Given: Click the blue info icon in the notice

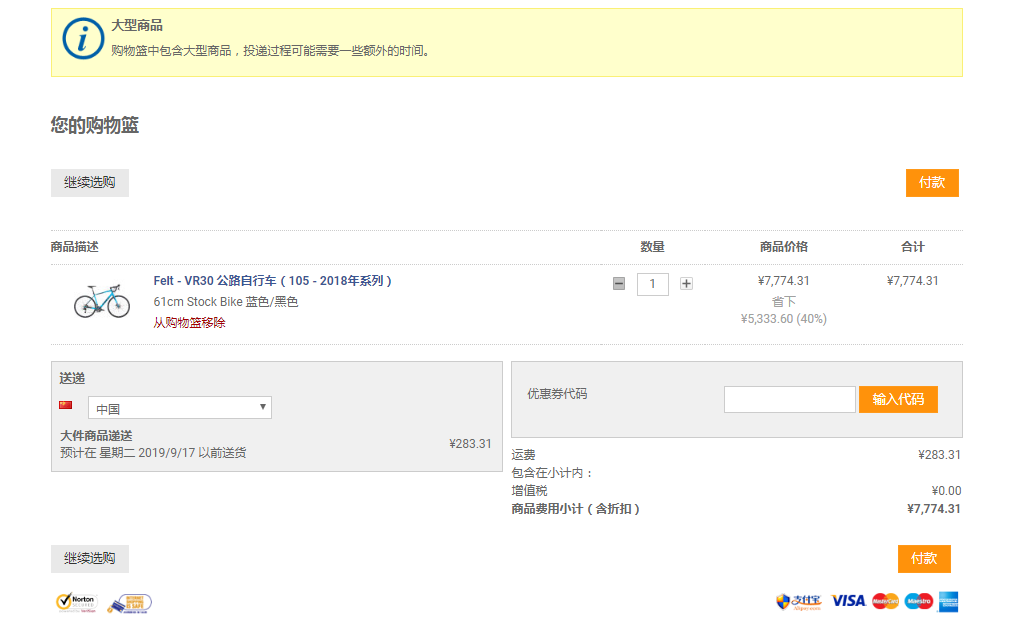Looking at the screenshot, I should (x=83, y=39).
